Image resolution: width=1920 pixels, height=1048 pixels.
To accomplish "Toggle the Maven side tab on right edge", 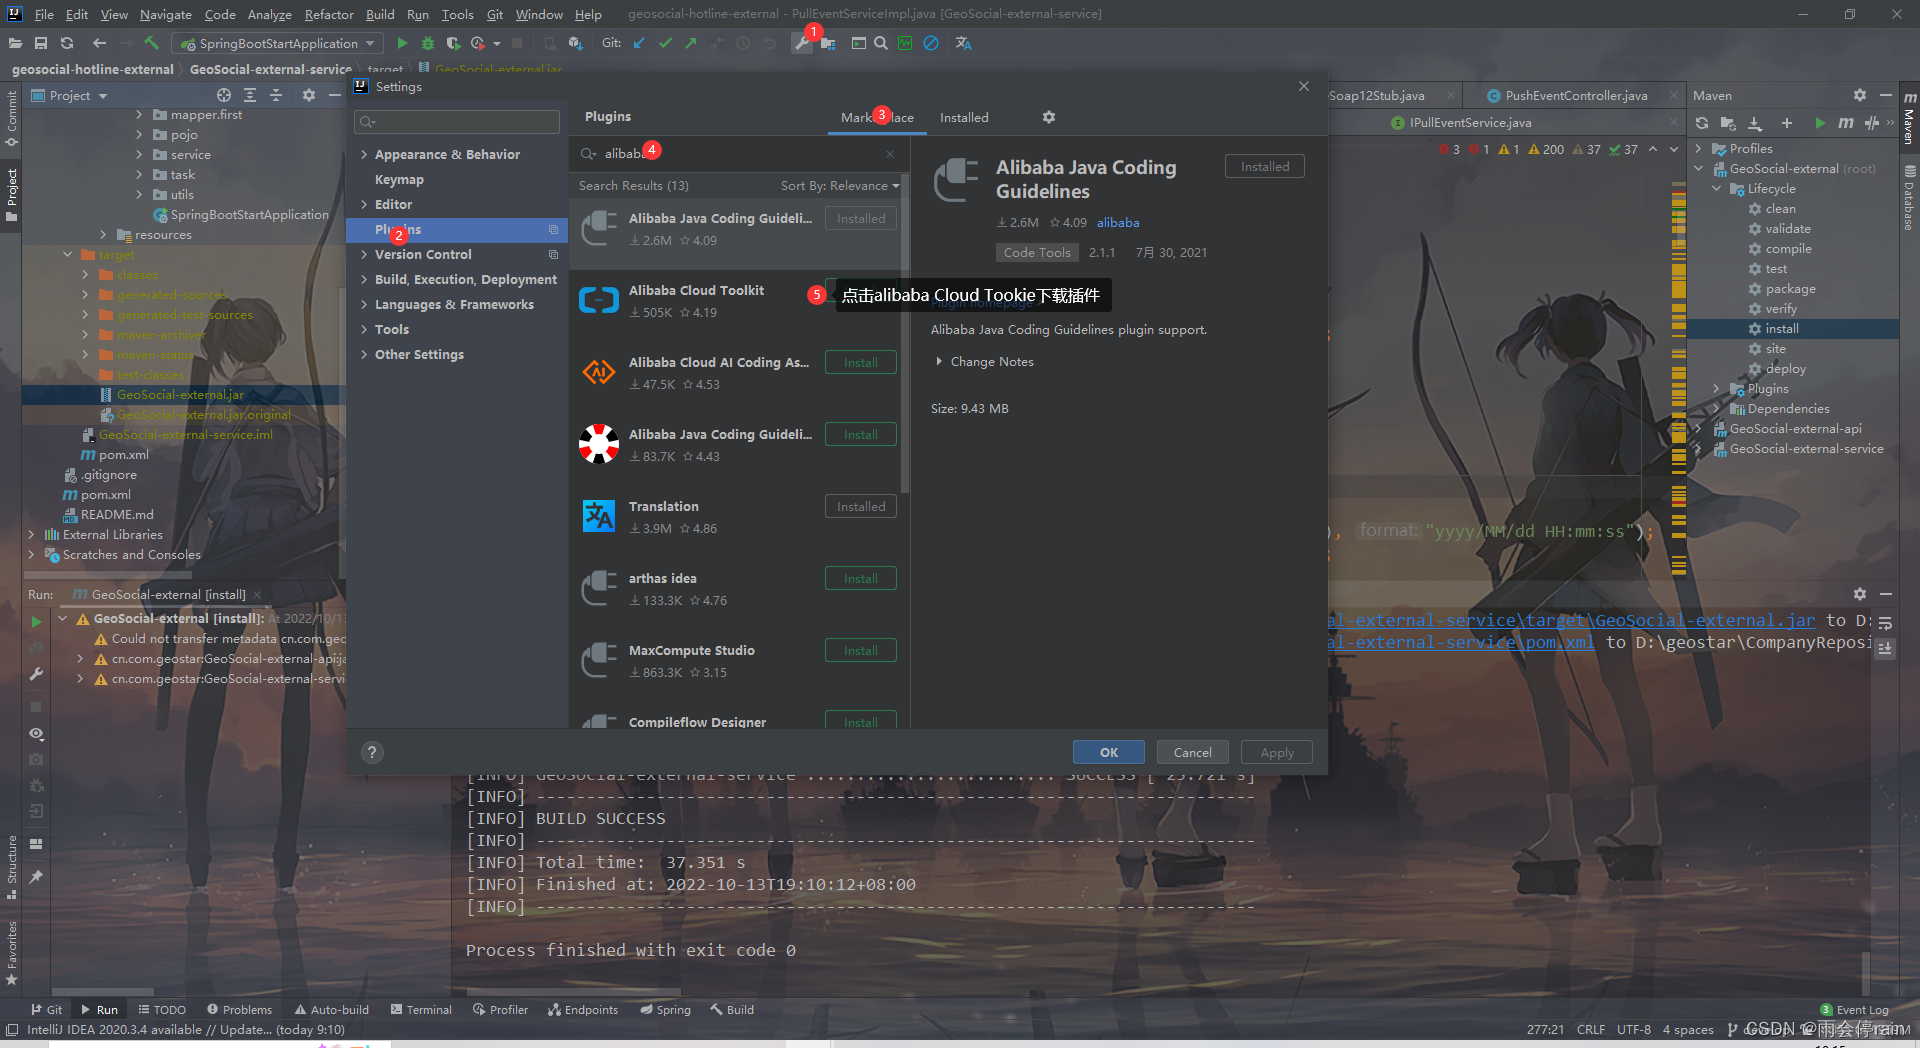I will tap(1909, 120).
